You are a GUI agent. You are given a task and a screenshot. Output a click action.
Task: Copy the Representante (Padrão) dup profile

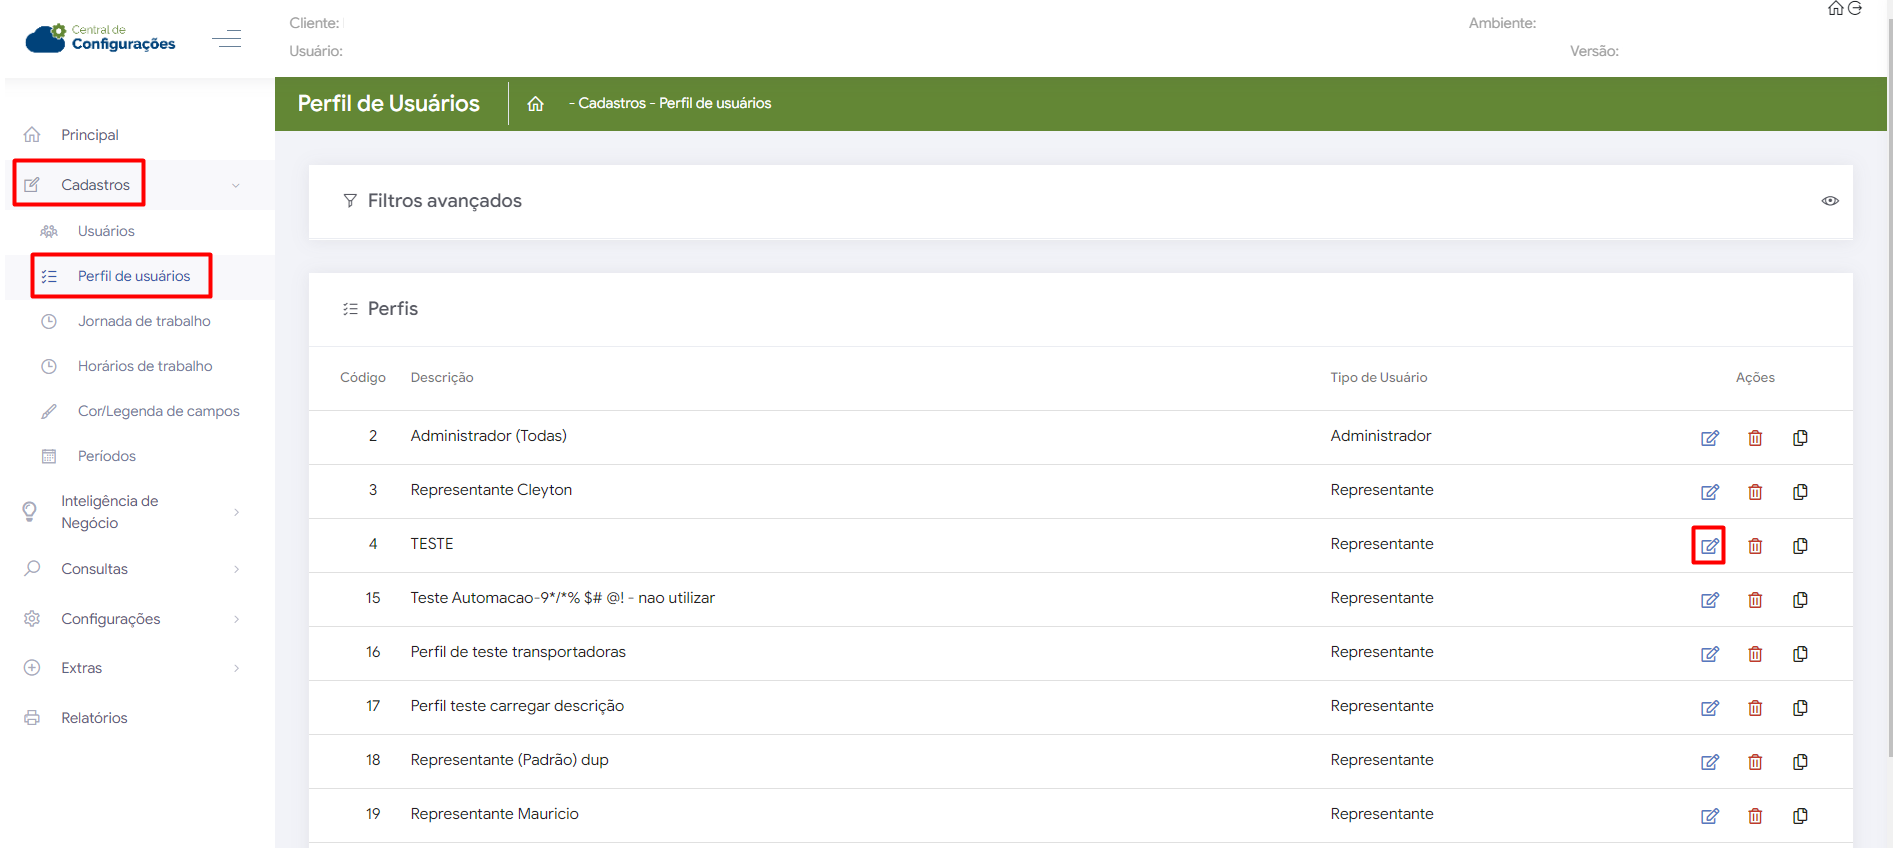[x=1800, y=762]
